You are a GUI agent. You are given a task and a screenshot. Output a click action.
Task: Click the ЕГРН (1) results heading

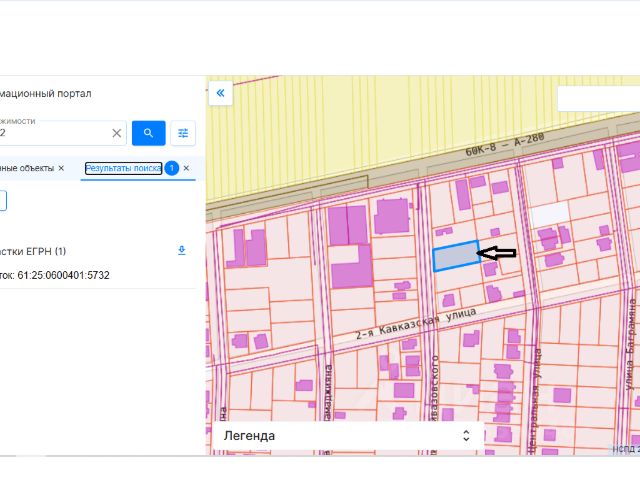[x=33, y=251]
